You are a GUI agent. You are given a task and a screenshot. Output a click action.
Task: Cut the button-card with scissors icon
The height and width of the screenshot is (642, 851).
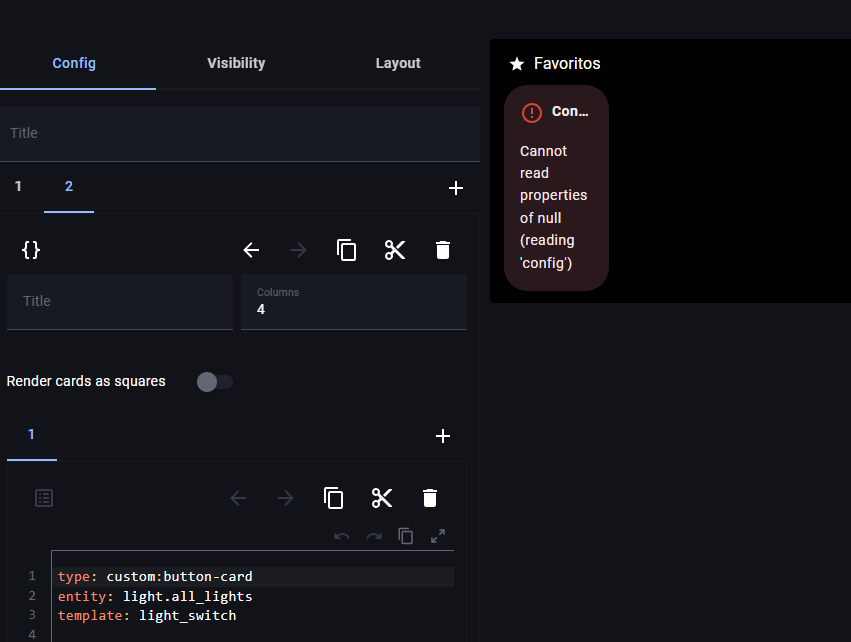click(x=382, y=498)
